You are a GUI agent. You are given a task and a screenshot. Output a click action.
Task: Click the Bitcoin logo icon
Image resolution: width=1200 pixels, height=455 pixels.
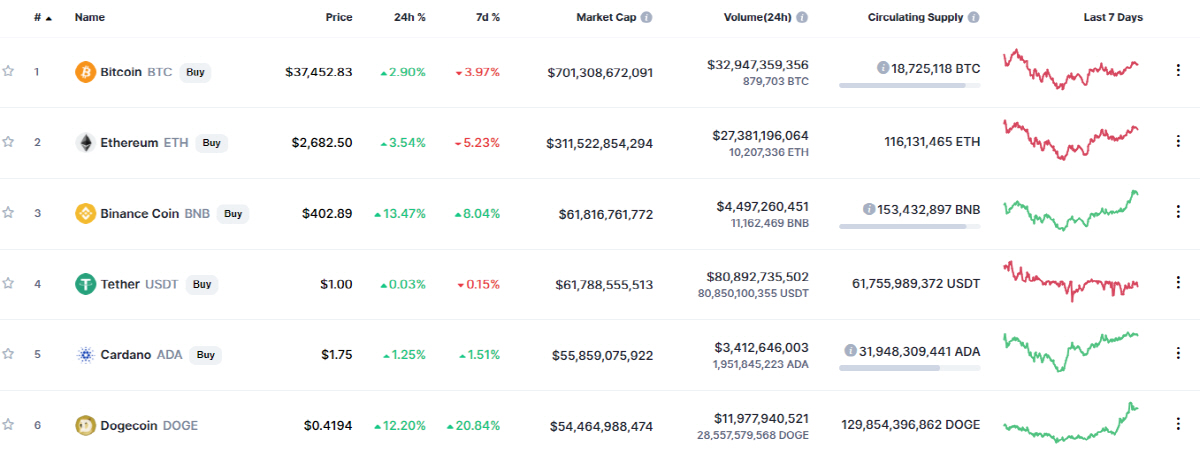86,72
